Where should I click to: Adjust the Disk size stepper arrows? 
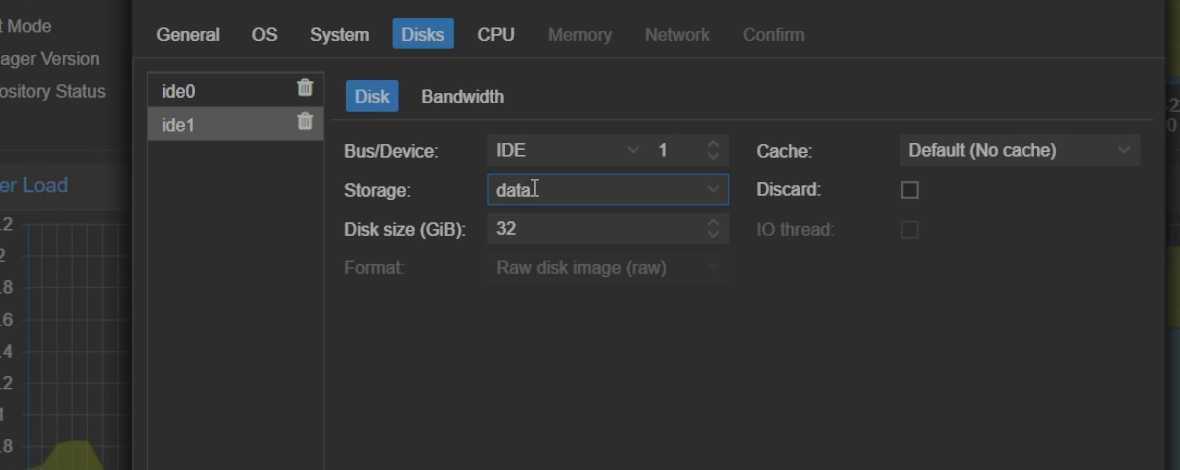(713, 229)
